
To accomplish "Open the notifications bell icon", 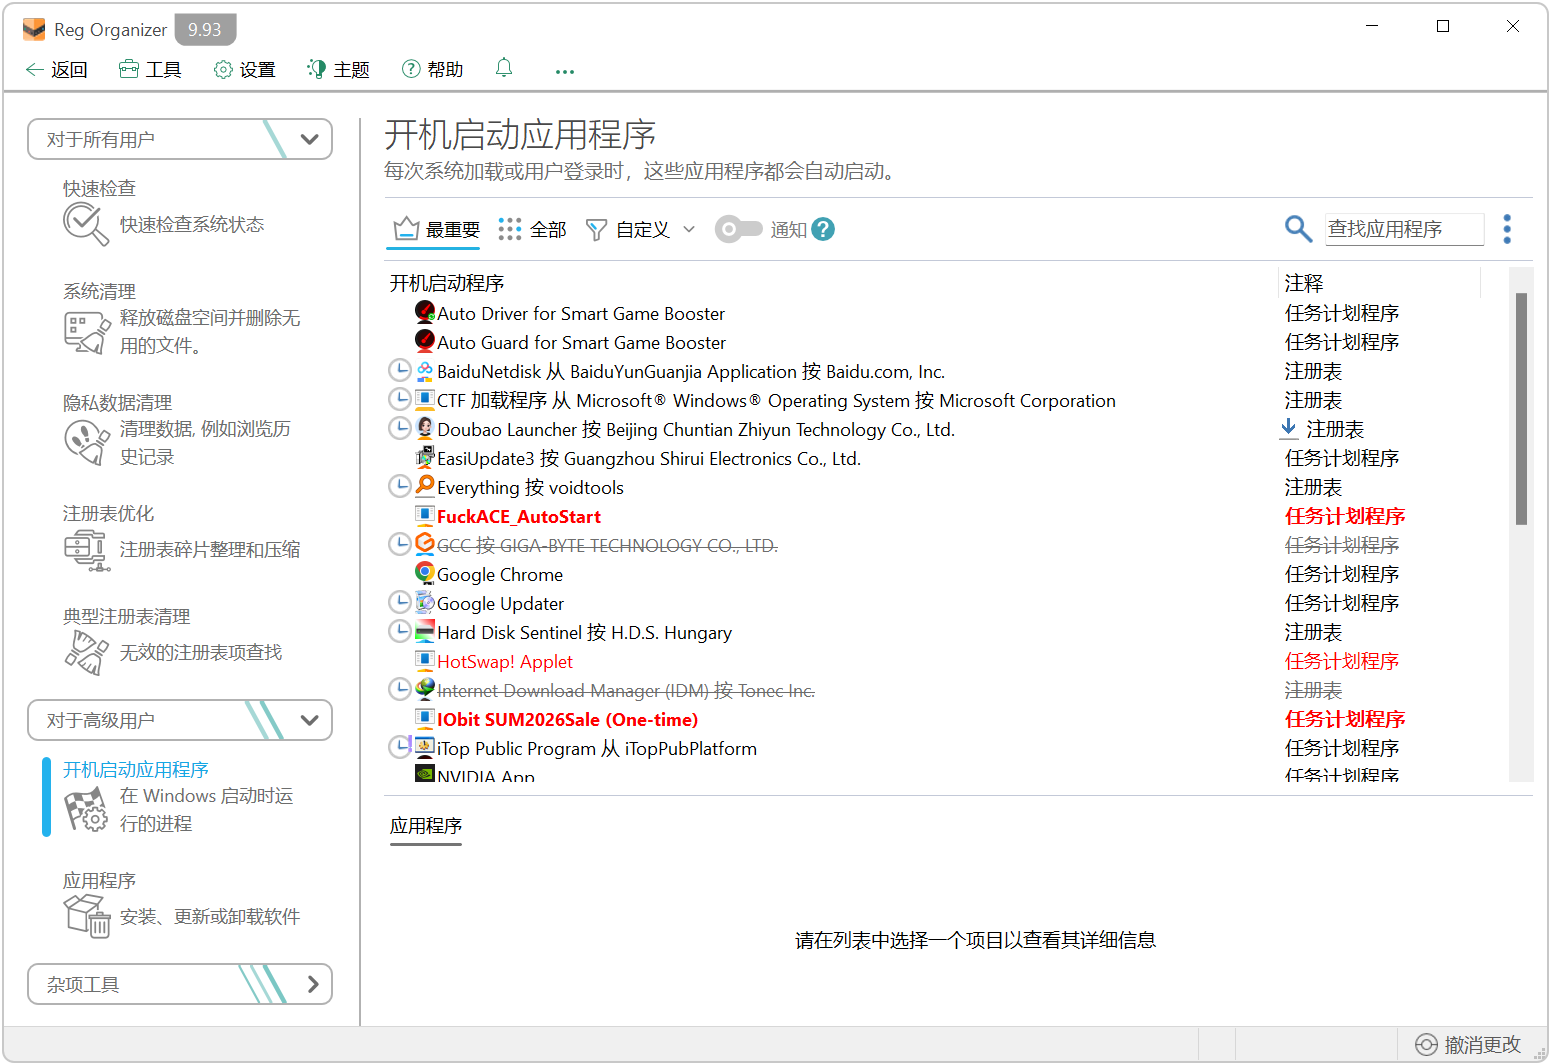I will coord(504,68).
